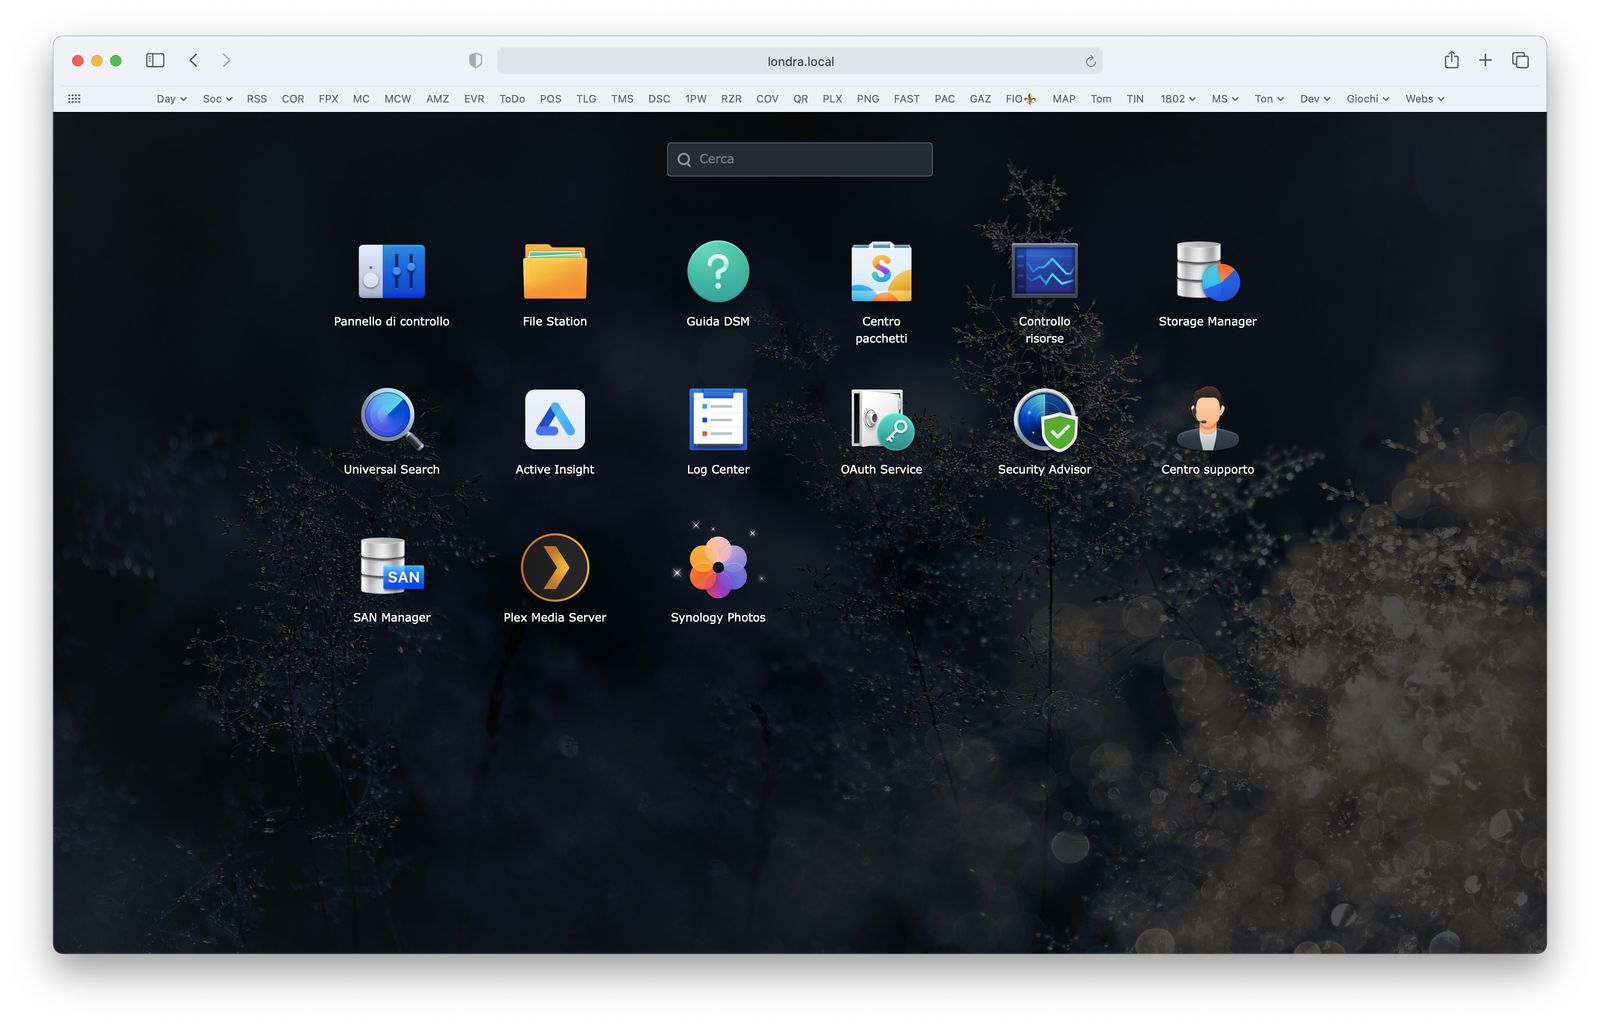The image size is (1600, 1024).
Task: Open the DSC bookmark
Action: (x=659, y=99)
